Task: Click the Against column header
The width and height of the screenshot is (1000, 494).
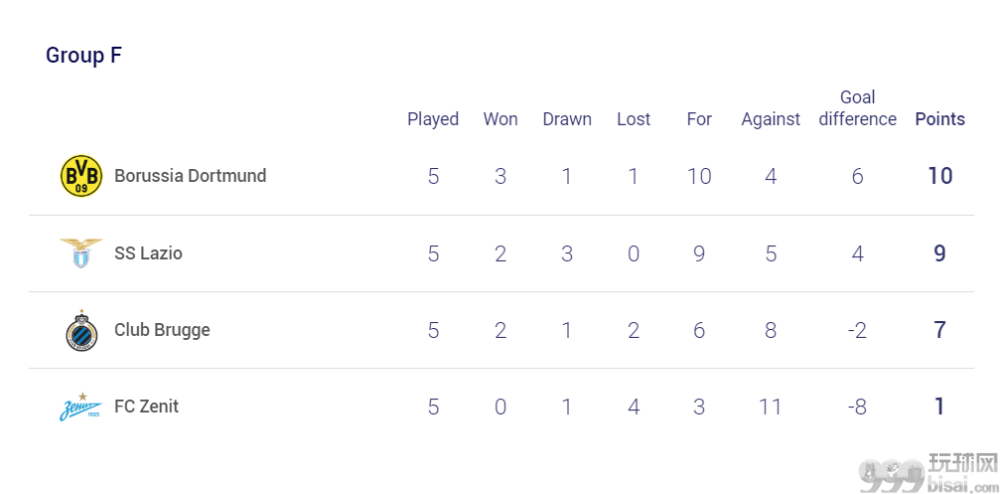Action: 770,119
